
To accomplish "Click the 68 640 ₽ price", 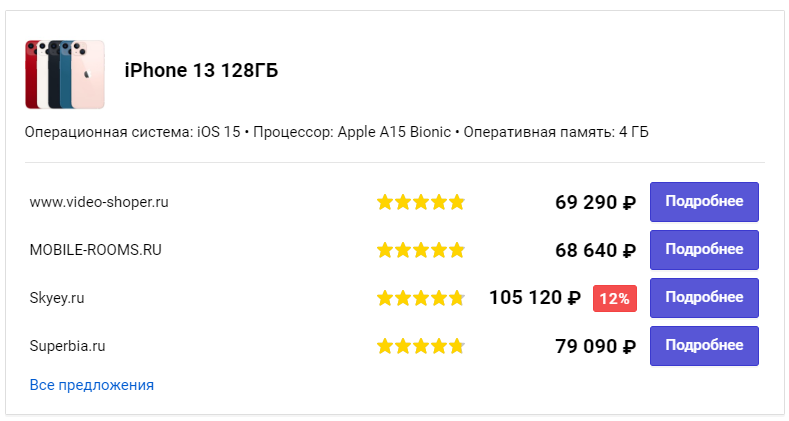I will point(595,250).
